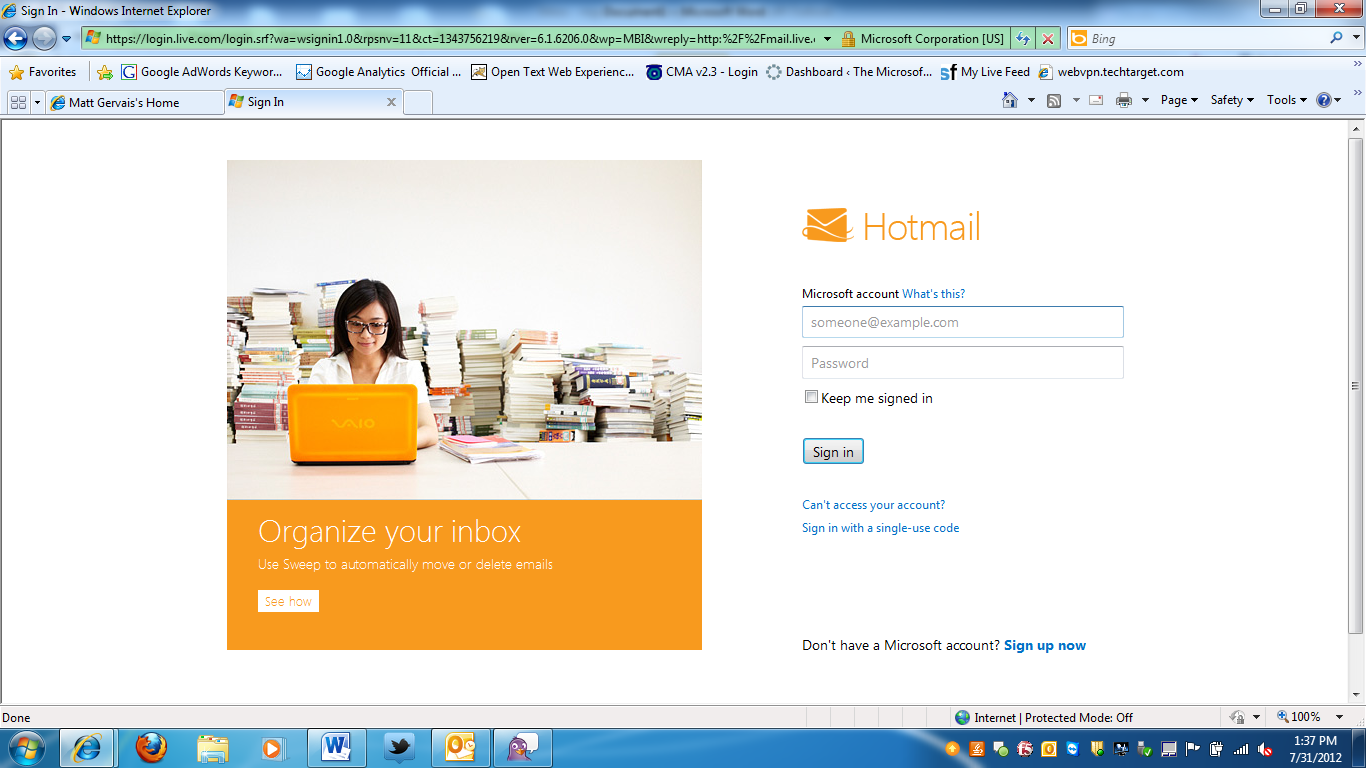Open the Recent Pages dropdown arrow

[66, 39]
